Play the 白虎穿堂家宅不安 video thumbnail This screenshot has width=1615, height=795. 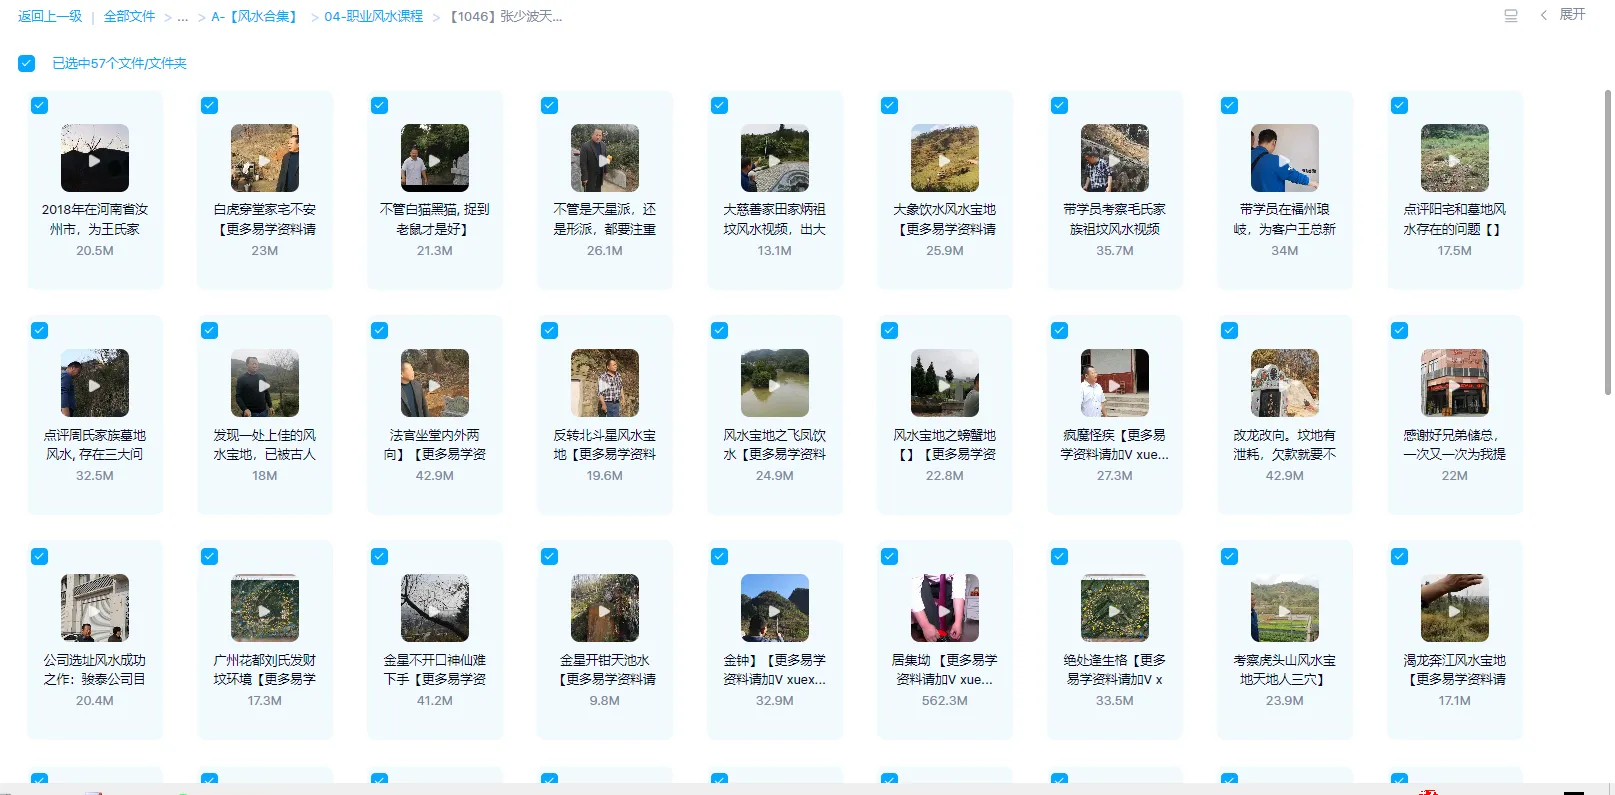(x=265, y=158)
